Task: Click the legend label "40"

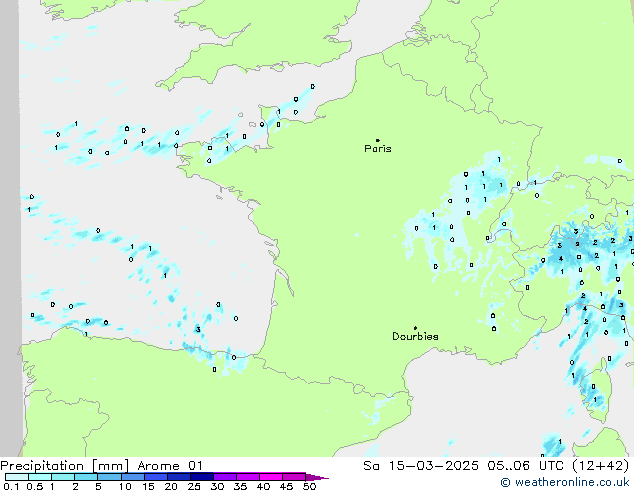Action: pos(263,486)
